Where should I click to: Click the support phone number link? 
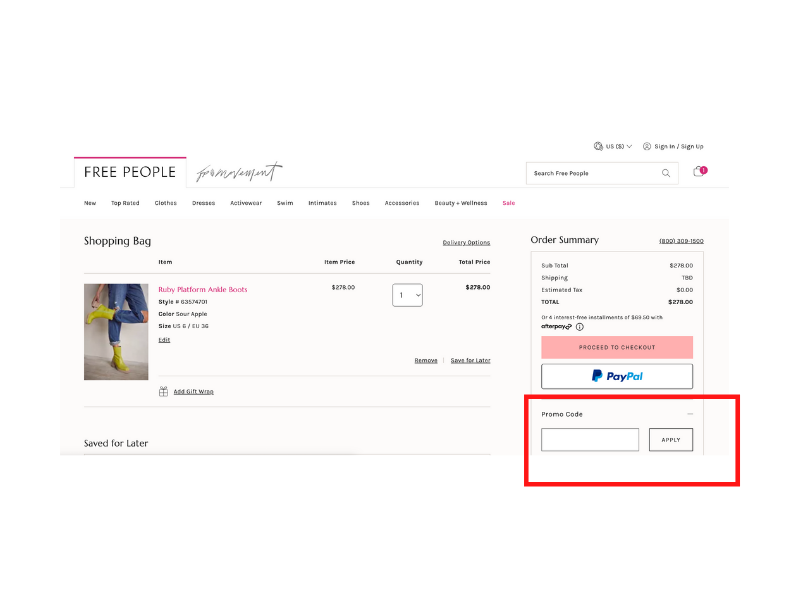tap(681, 241)
